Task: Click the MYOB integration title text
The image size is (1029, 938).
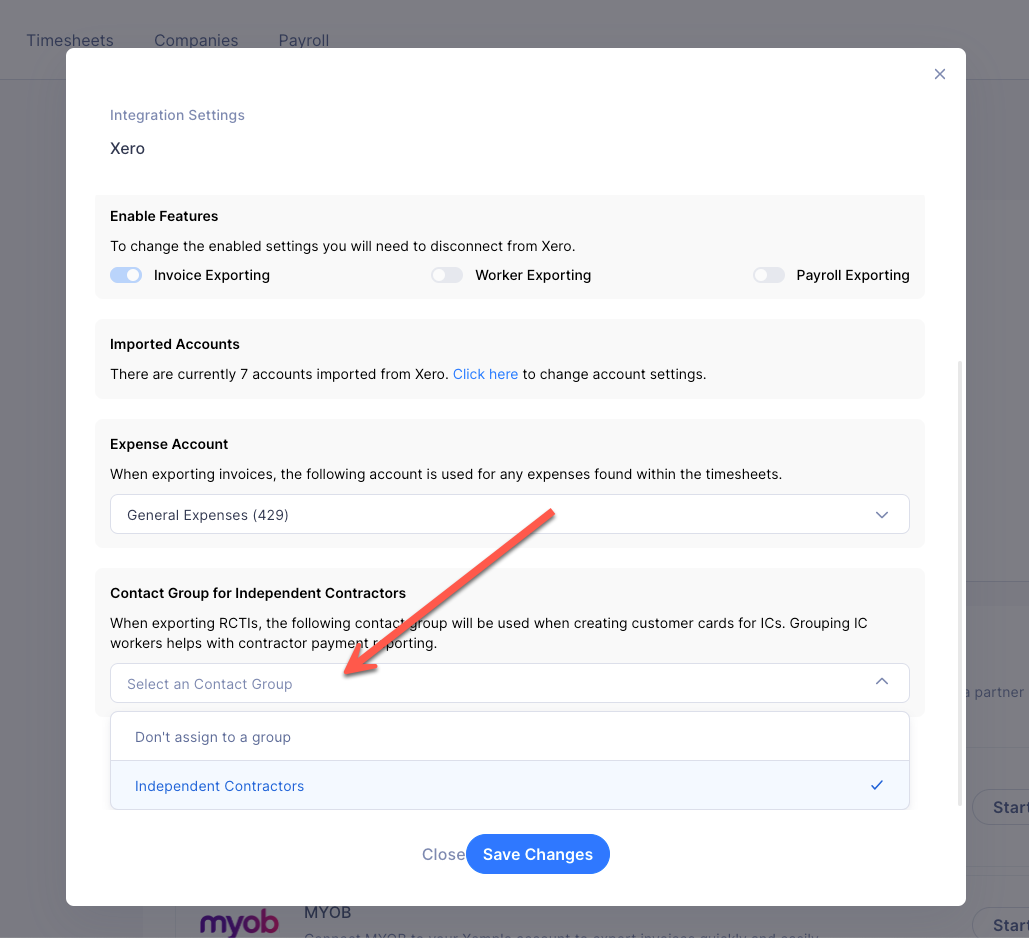Action: 327,912
